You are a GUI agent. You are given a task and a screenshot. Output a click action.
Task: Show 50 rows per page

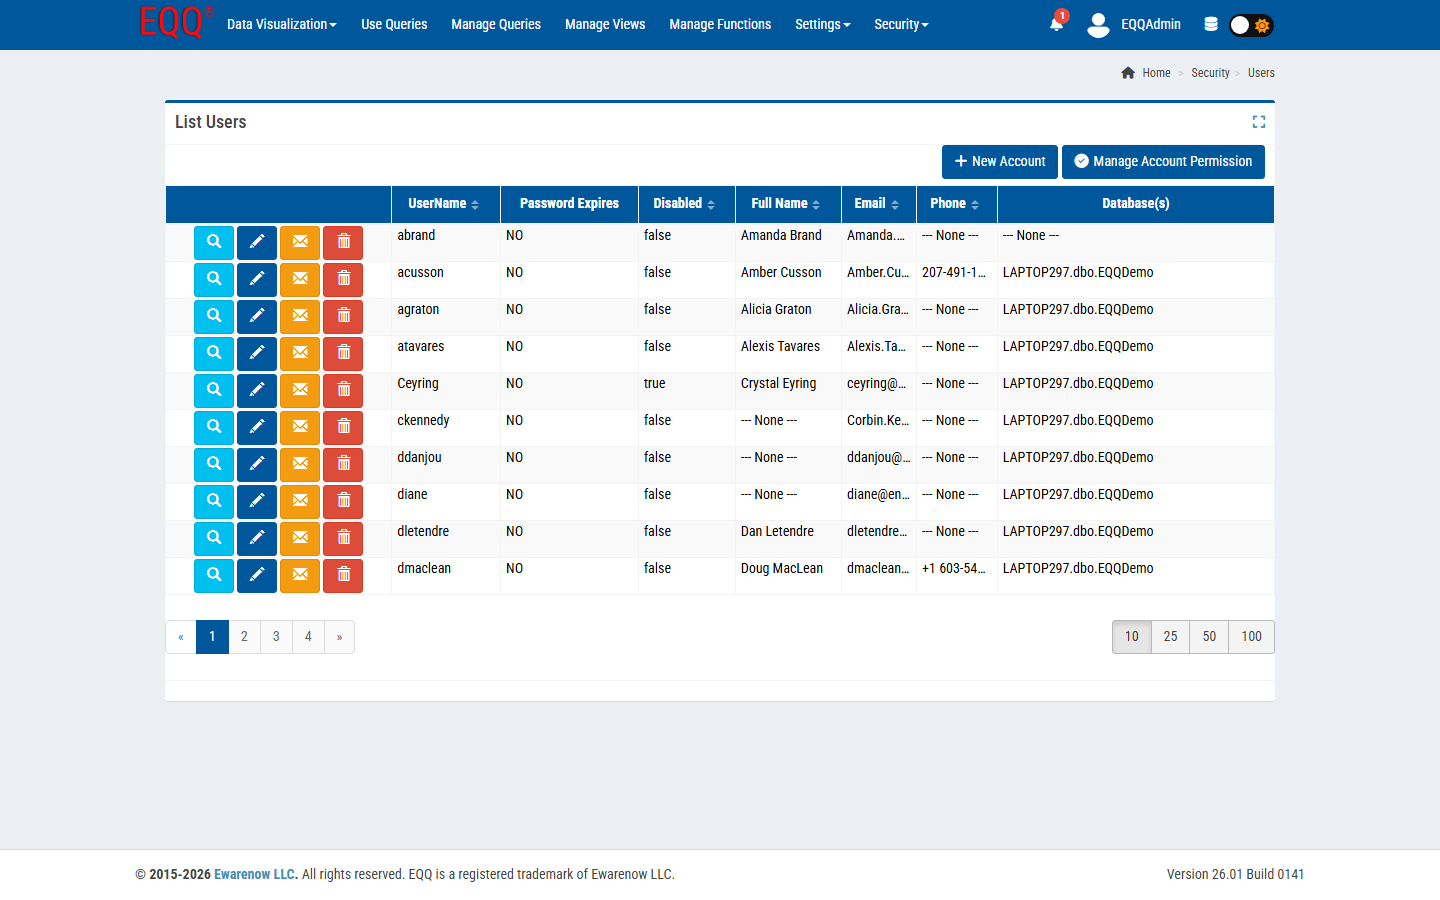point(1209,637)
